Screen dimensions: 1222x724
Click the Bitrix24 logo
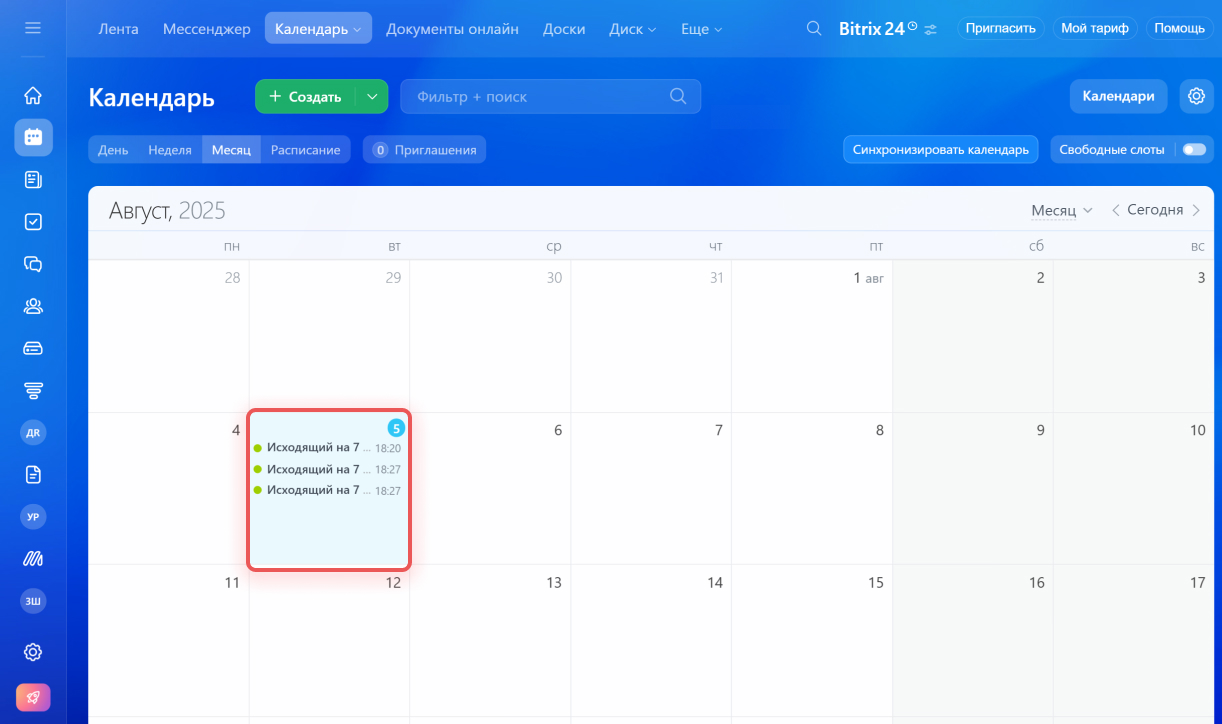pyautogui.click(x=878, y=28)
